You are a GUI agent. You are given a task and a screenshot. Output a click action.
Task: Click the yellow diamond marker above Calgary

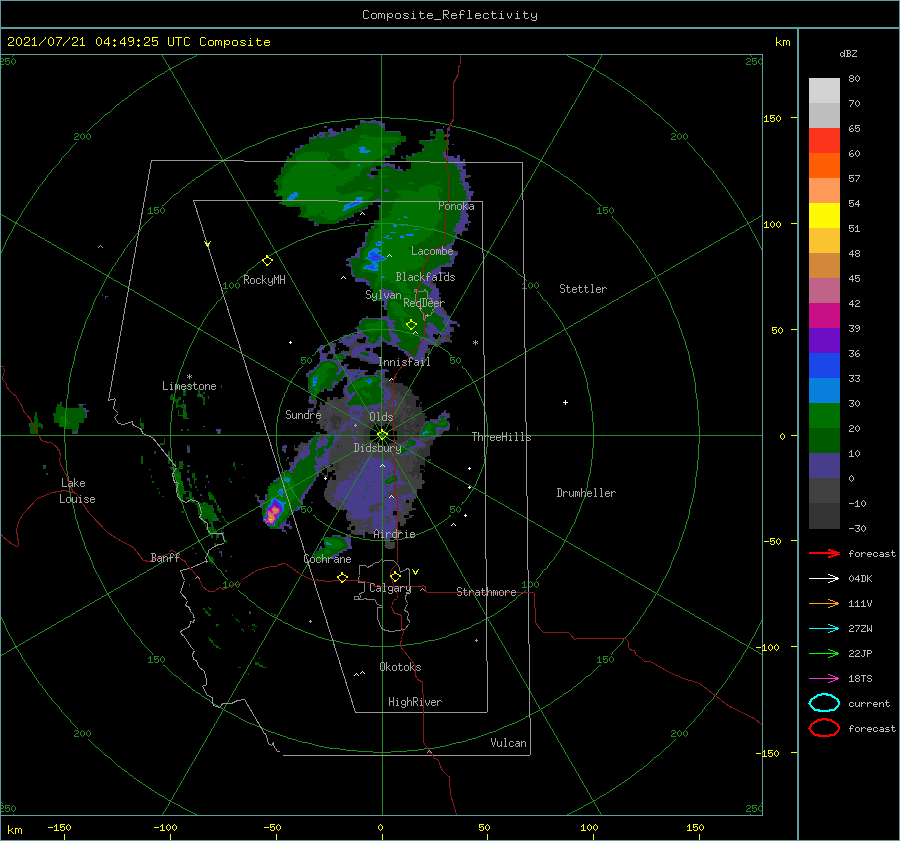[395, 576]
